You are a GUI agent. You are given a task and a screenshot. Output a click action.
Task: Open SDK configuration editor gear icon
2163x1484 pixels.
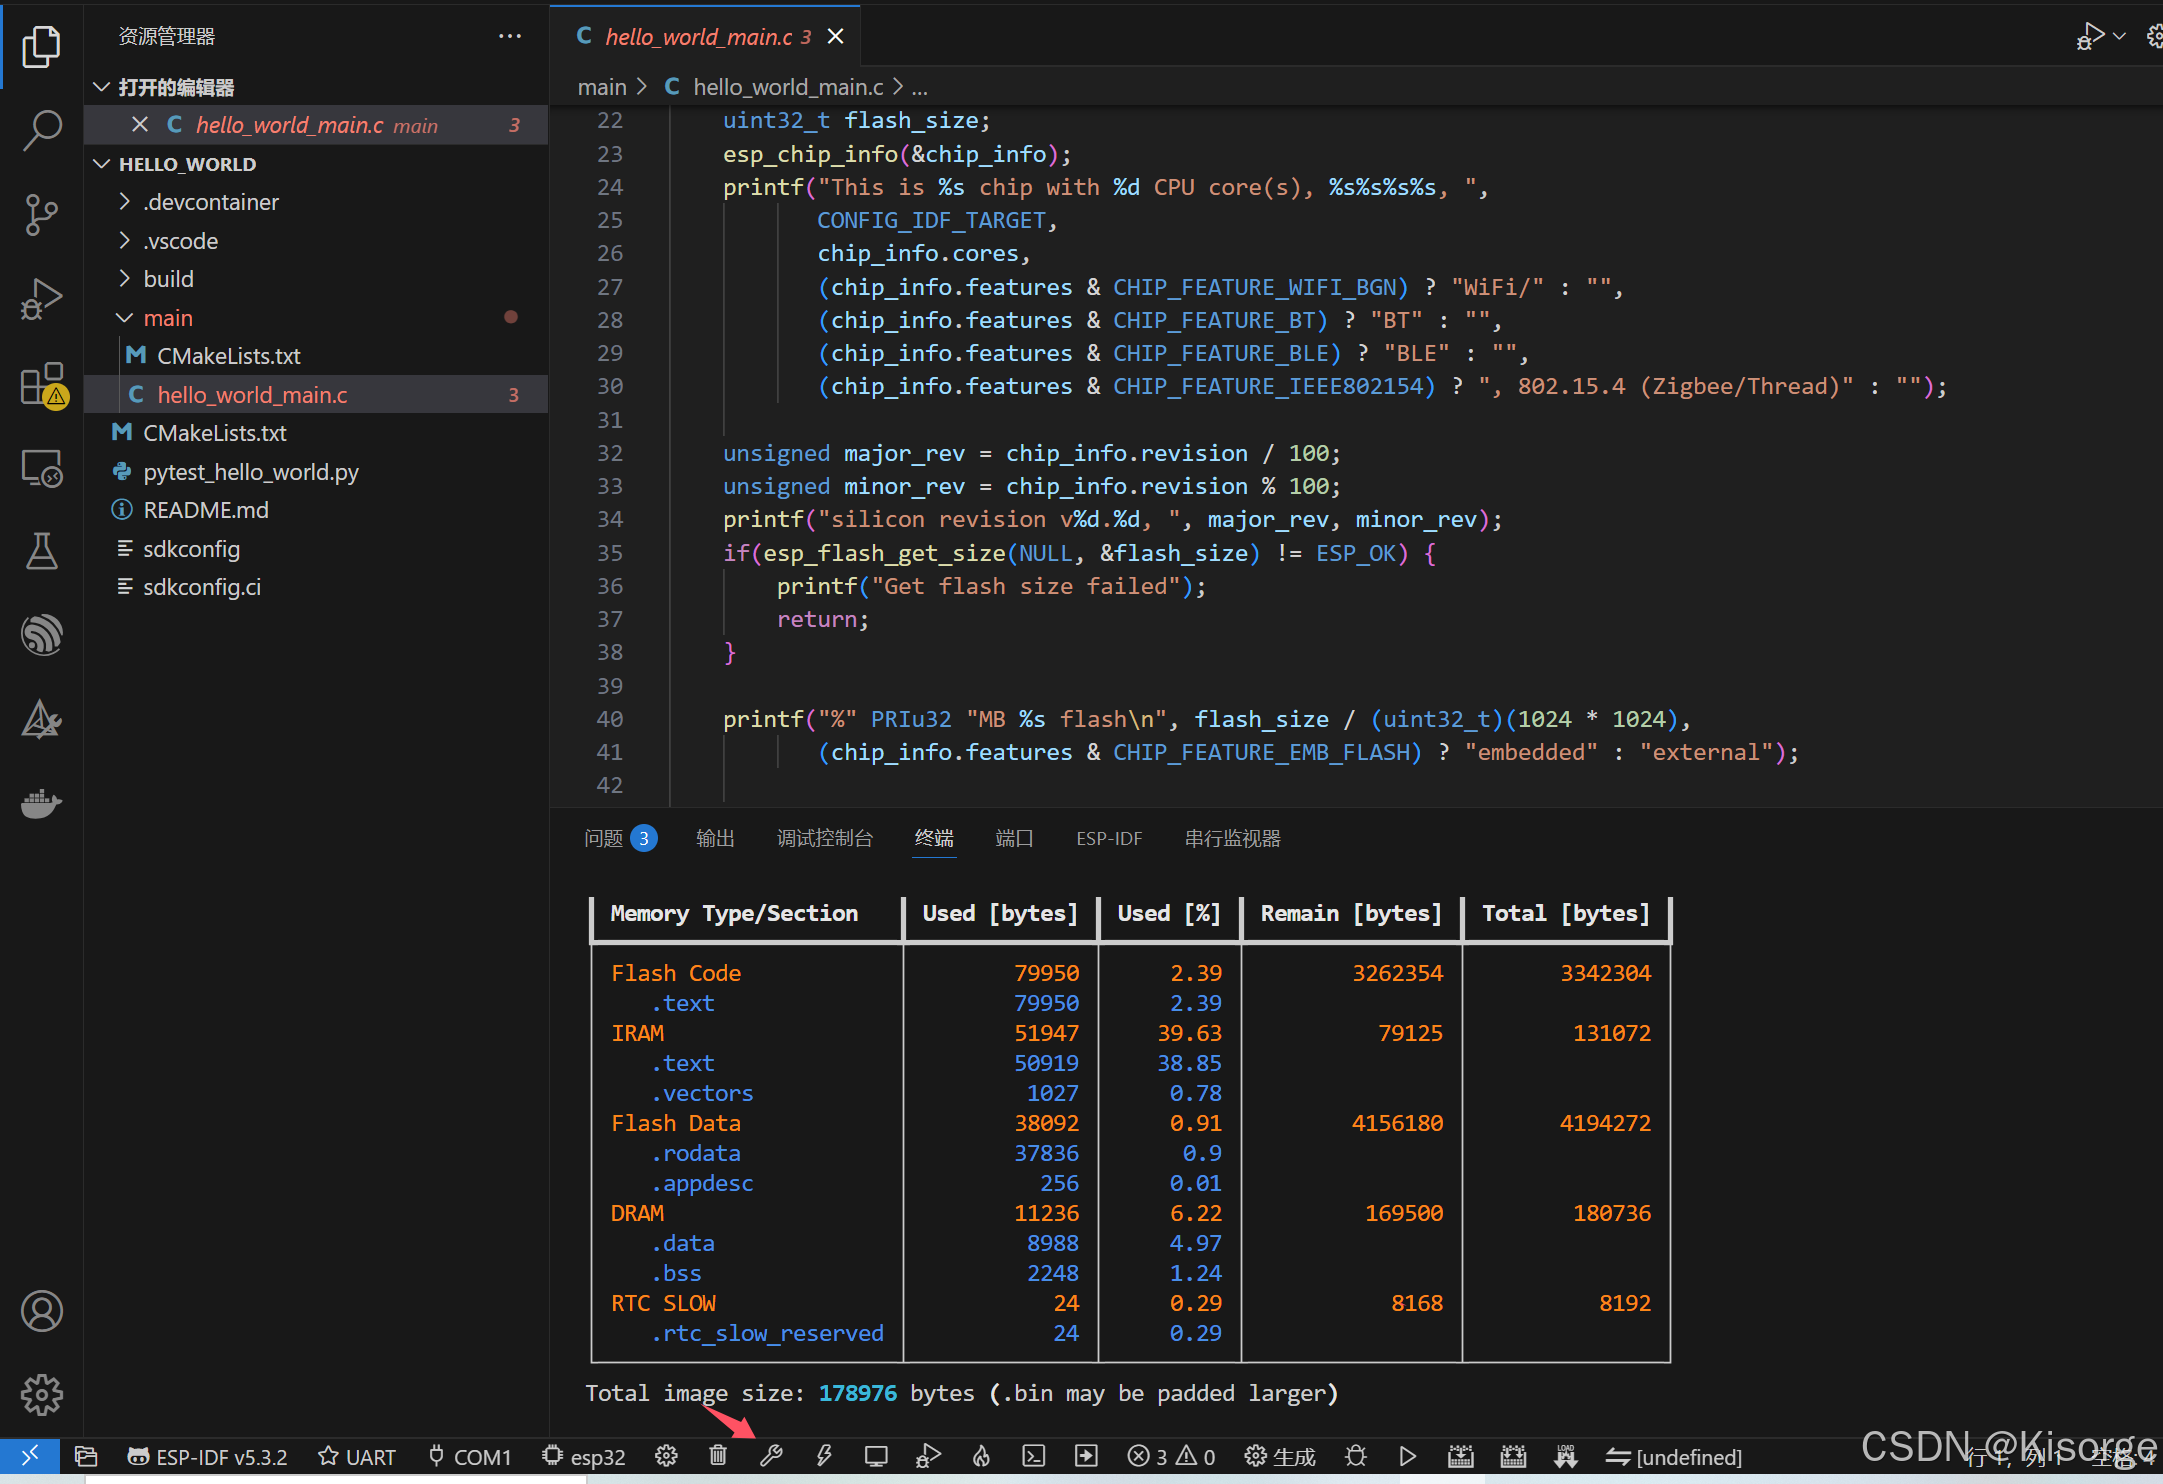pyautogui.click(x=666, y=1456)
